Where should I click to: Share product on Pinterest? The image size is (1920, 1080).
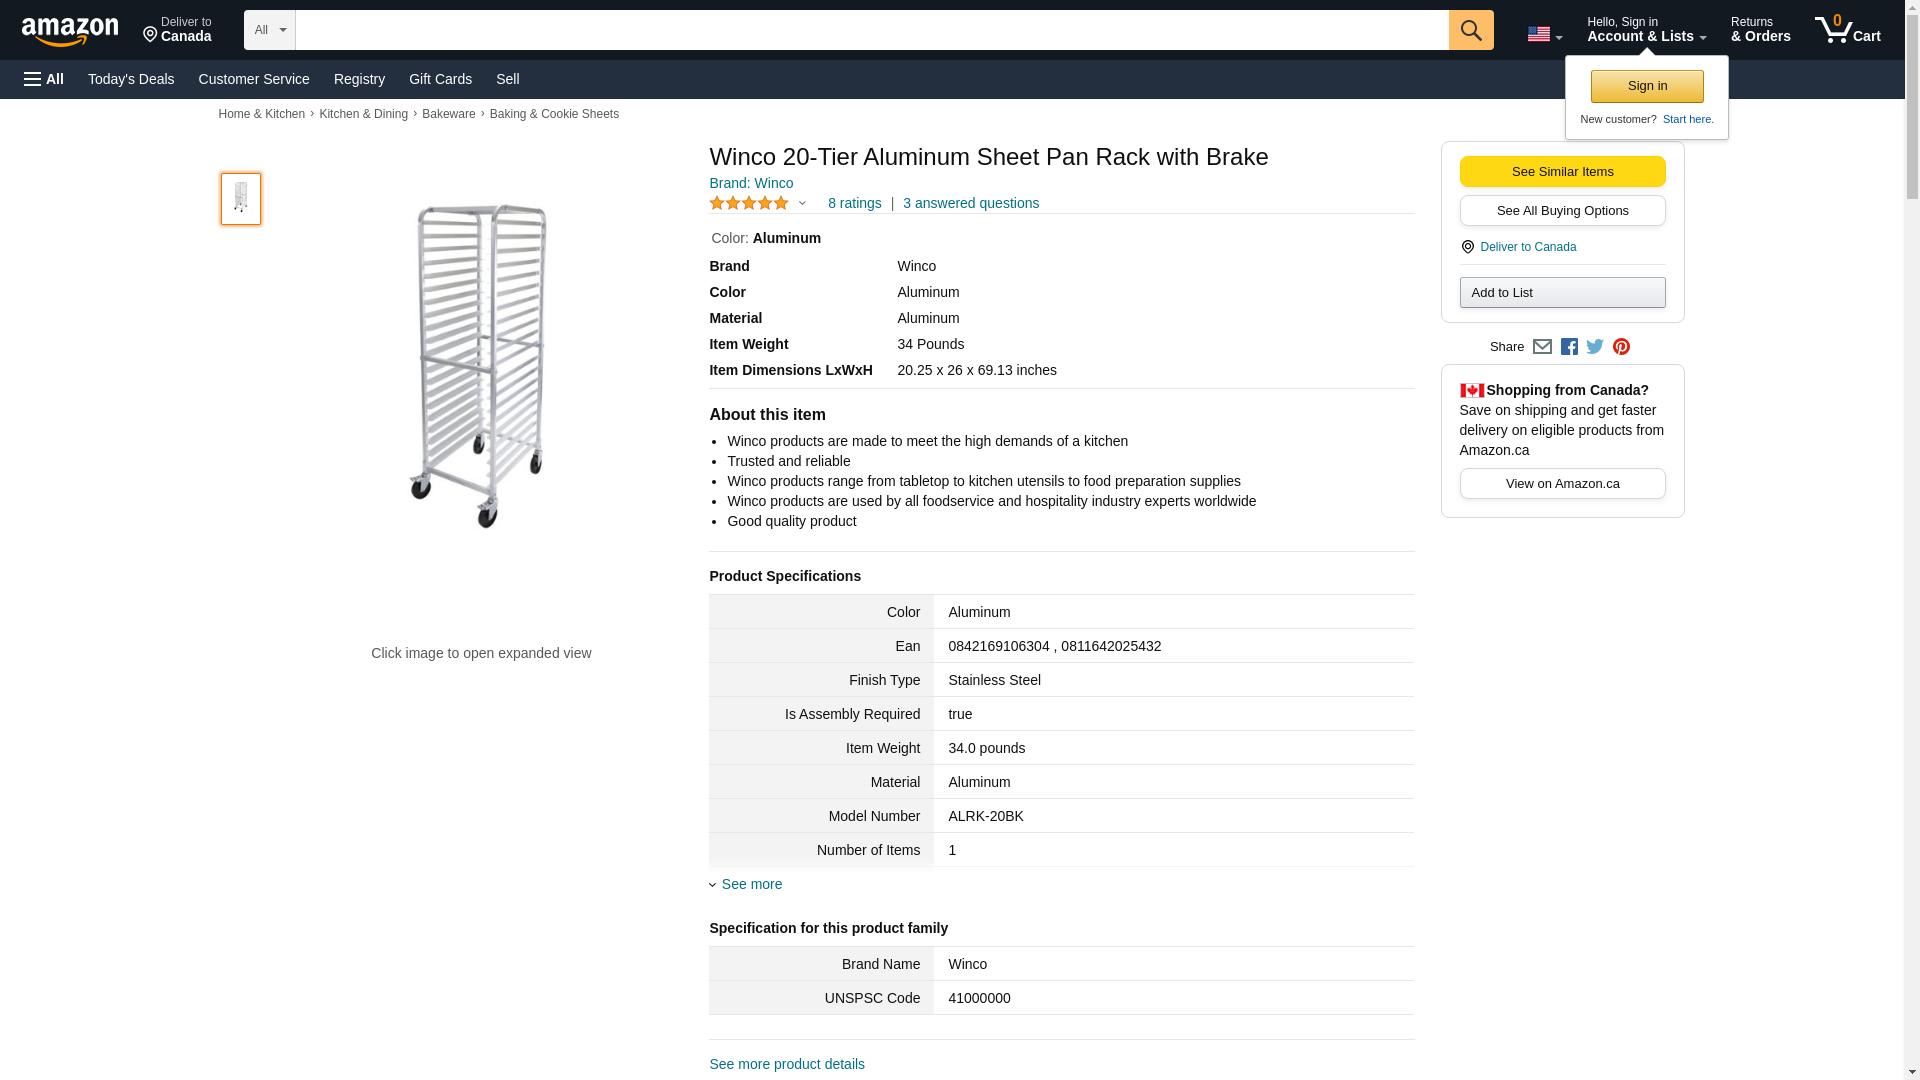click(x=1621, y=347)
